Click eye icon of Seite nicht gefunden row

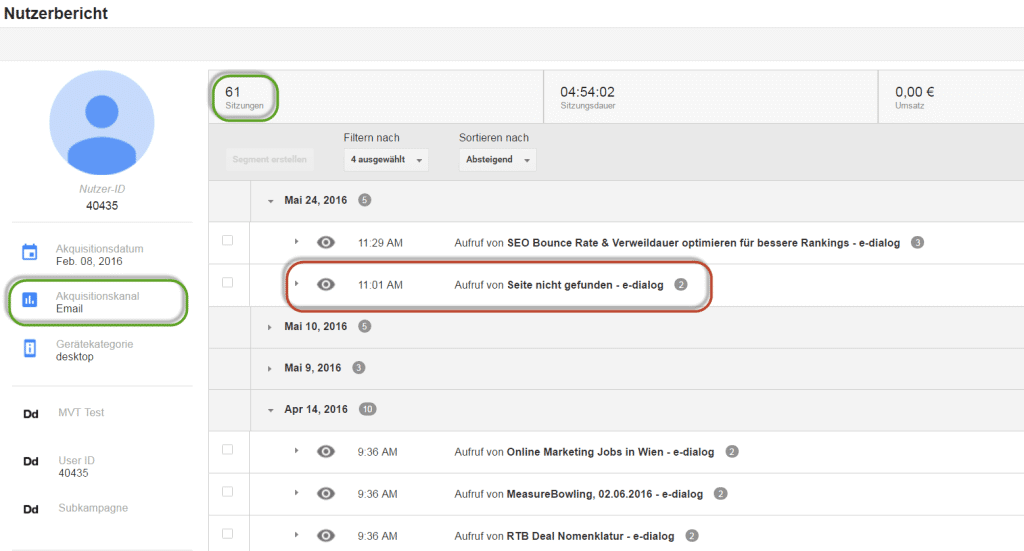(x=325, y=285)
